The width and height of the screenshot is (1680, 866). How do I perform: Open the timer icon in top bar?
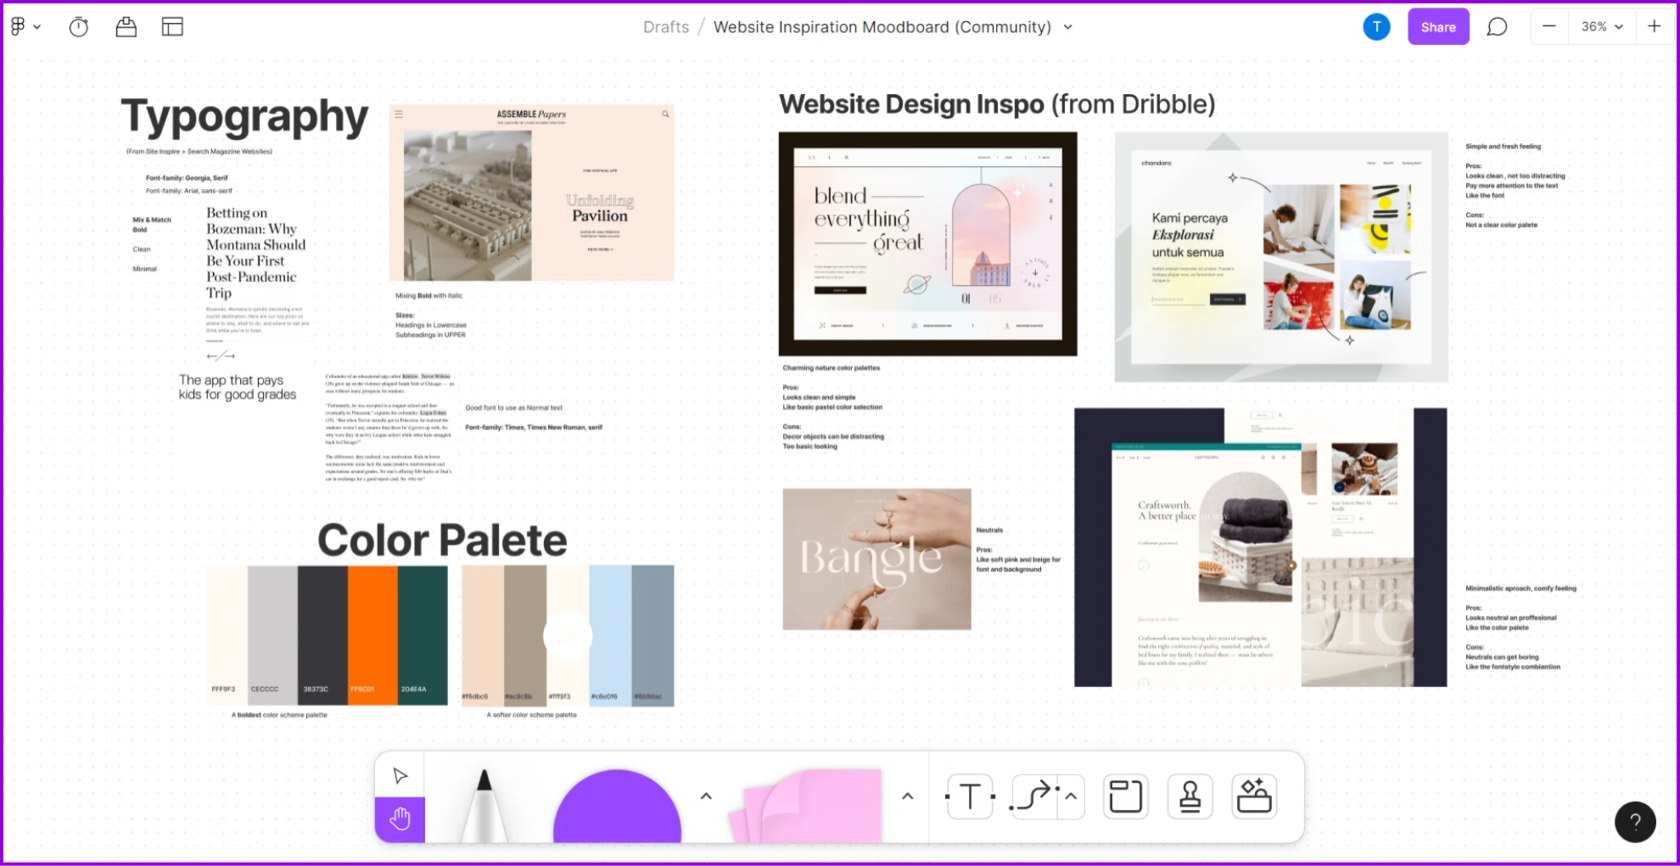click(79, 27)
